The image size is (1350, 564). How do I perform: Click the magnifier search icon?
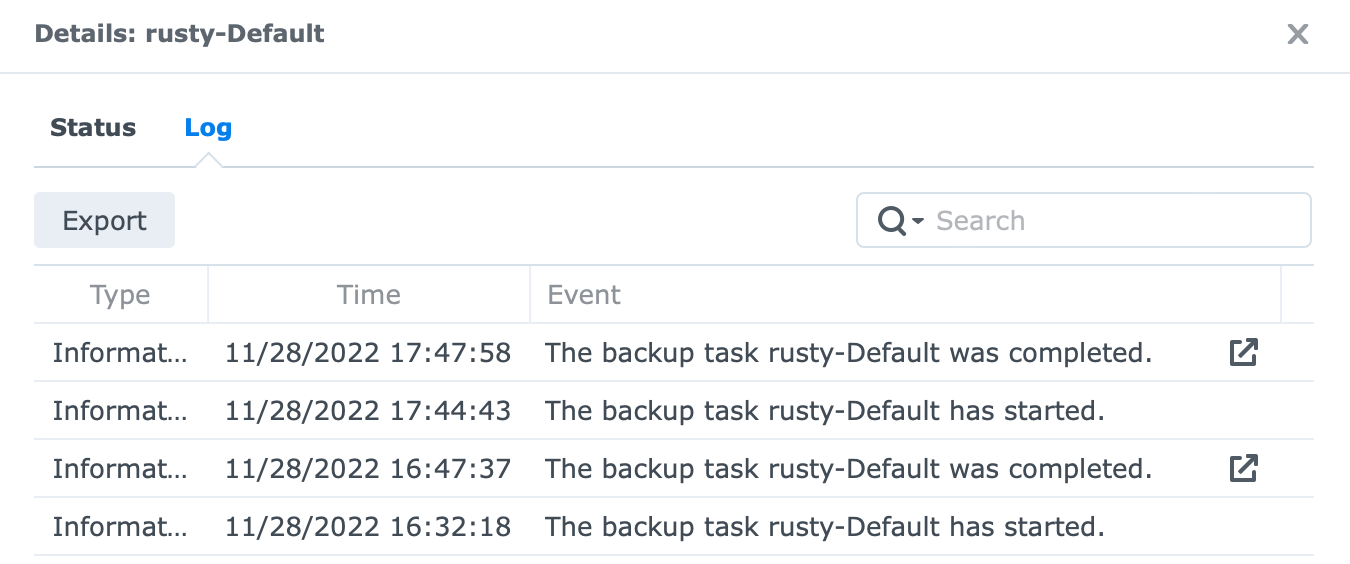pyautogui.click(x=890, y=221)
